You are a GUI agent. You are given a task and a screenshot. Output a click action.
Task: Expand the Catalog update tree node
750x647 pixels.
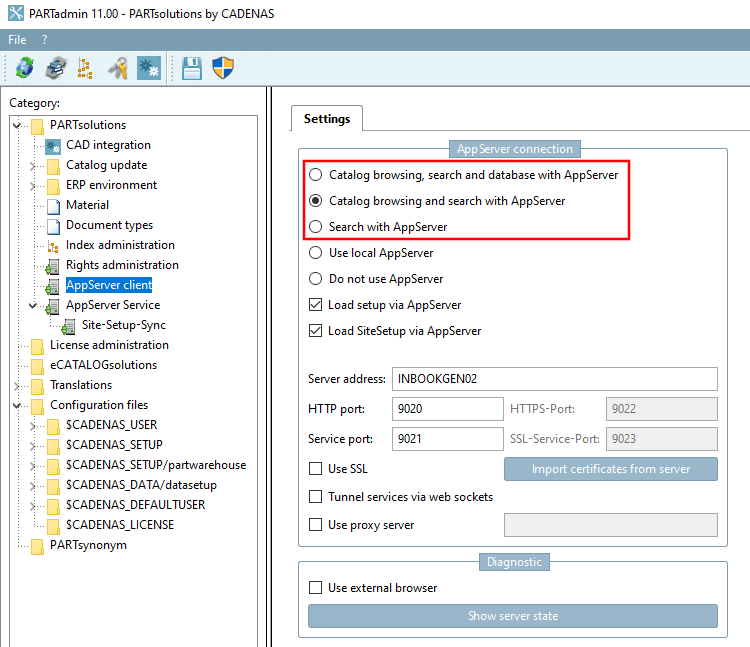pyautogui.click(x=32, y=165)
